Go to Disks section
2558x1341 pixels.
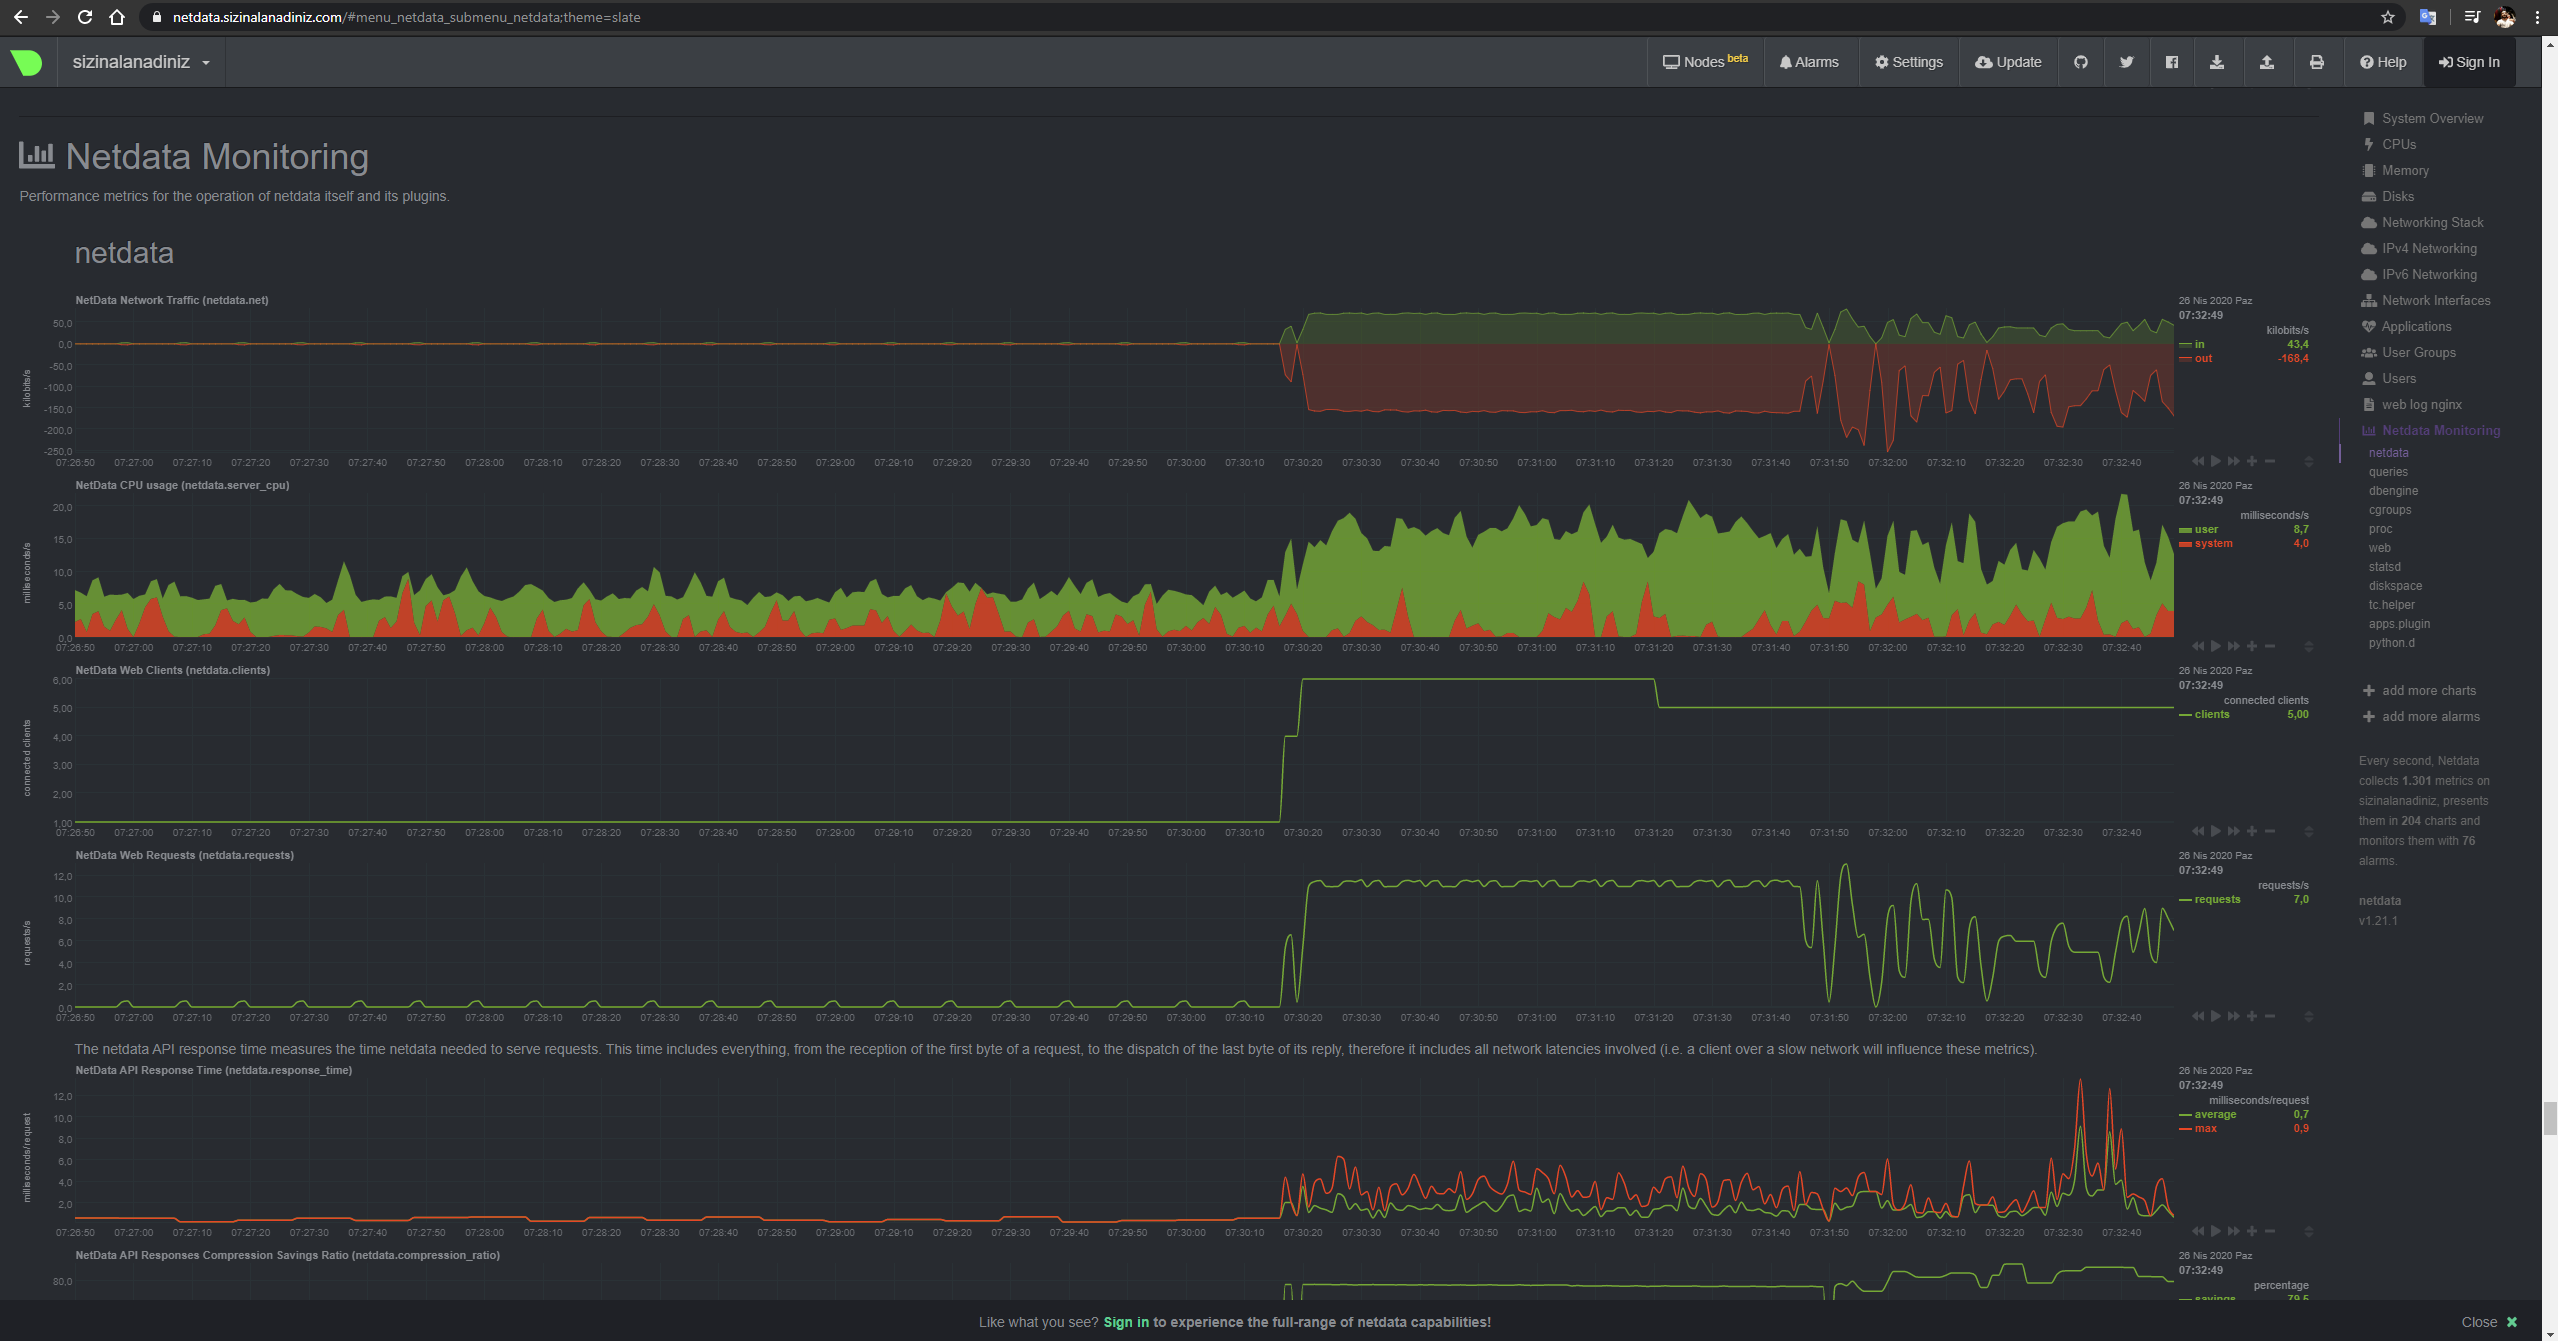[x=2397, y=196]
